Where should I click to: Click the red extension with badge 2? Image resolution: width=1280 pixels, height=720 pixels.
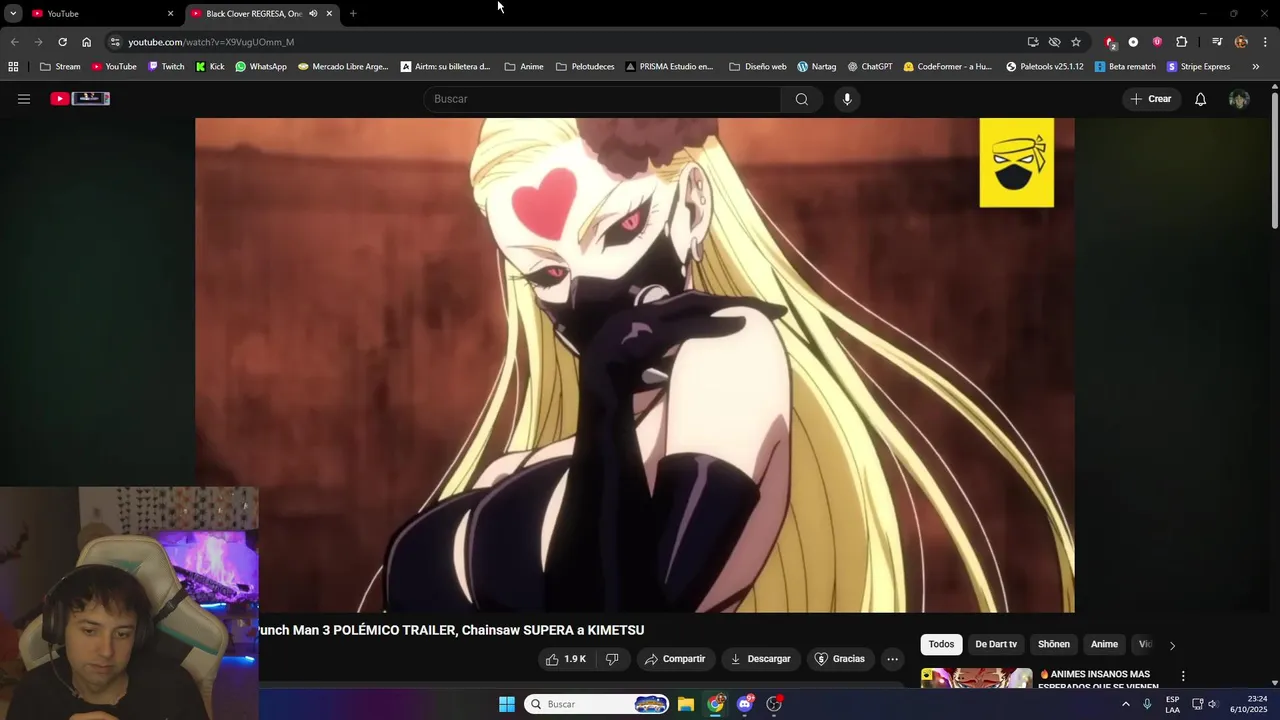tap(1110, 42)
